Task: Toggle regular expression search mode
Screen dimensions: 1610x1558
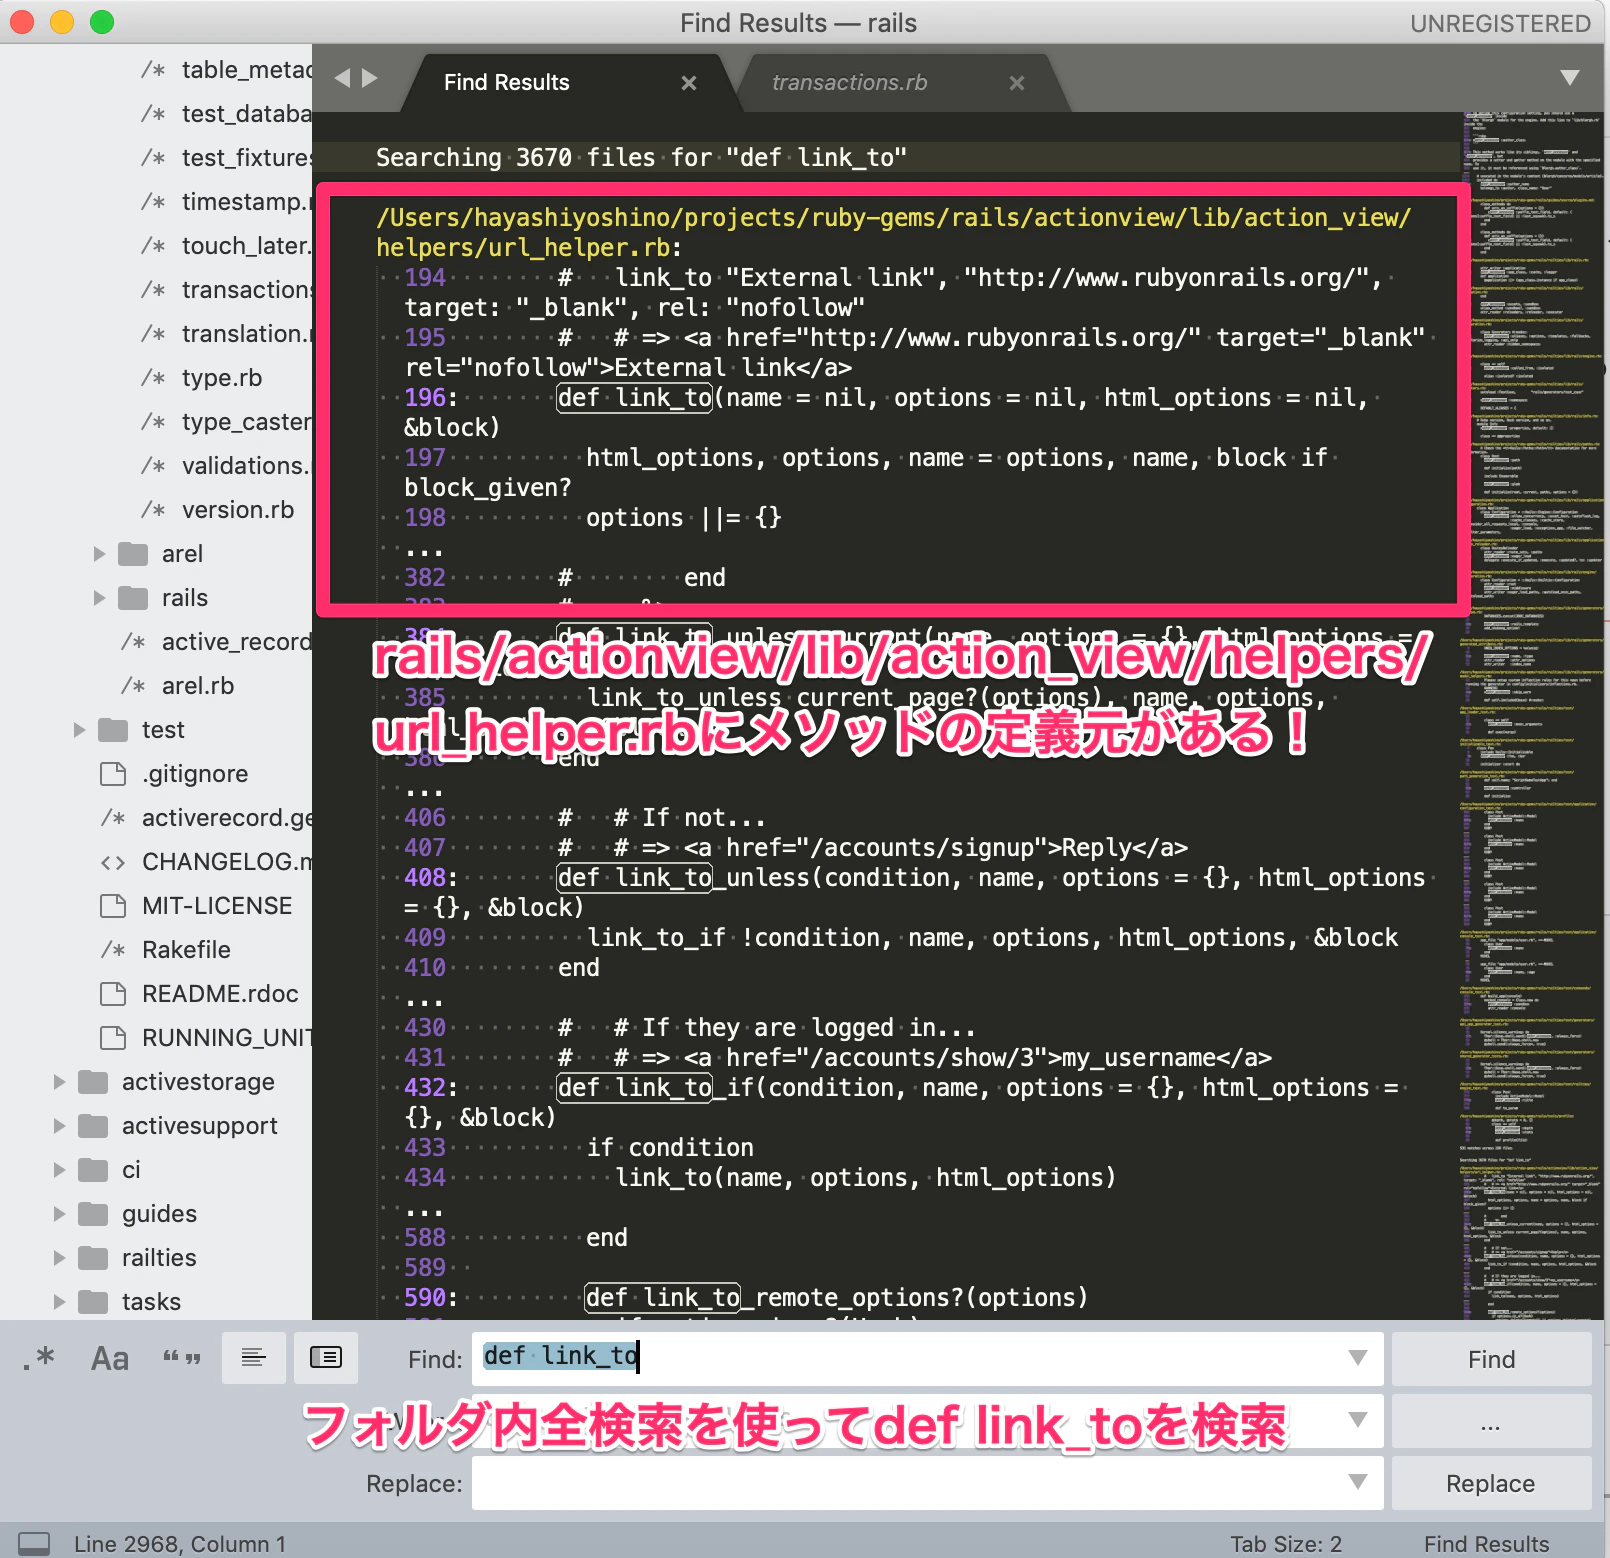Action: click(x=40, y=1358)
